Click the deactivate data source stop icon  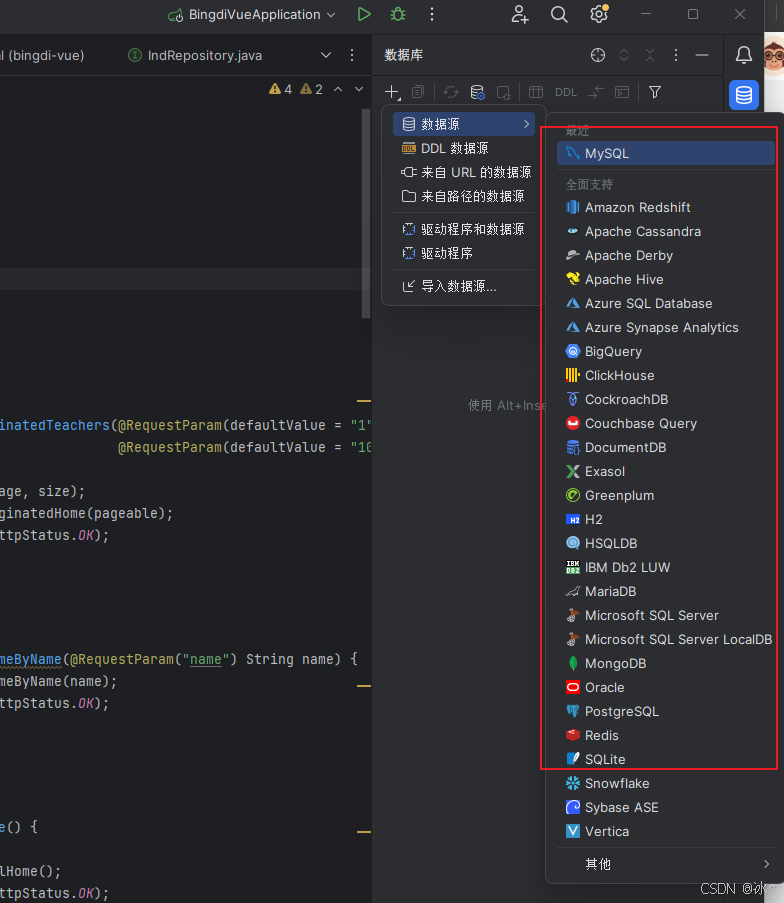504,92
